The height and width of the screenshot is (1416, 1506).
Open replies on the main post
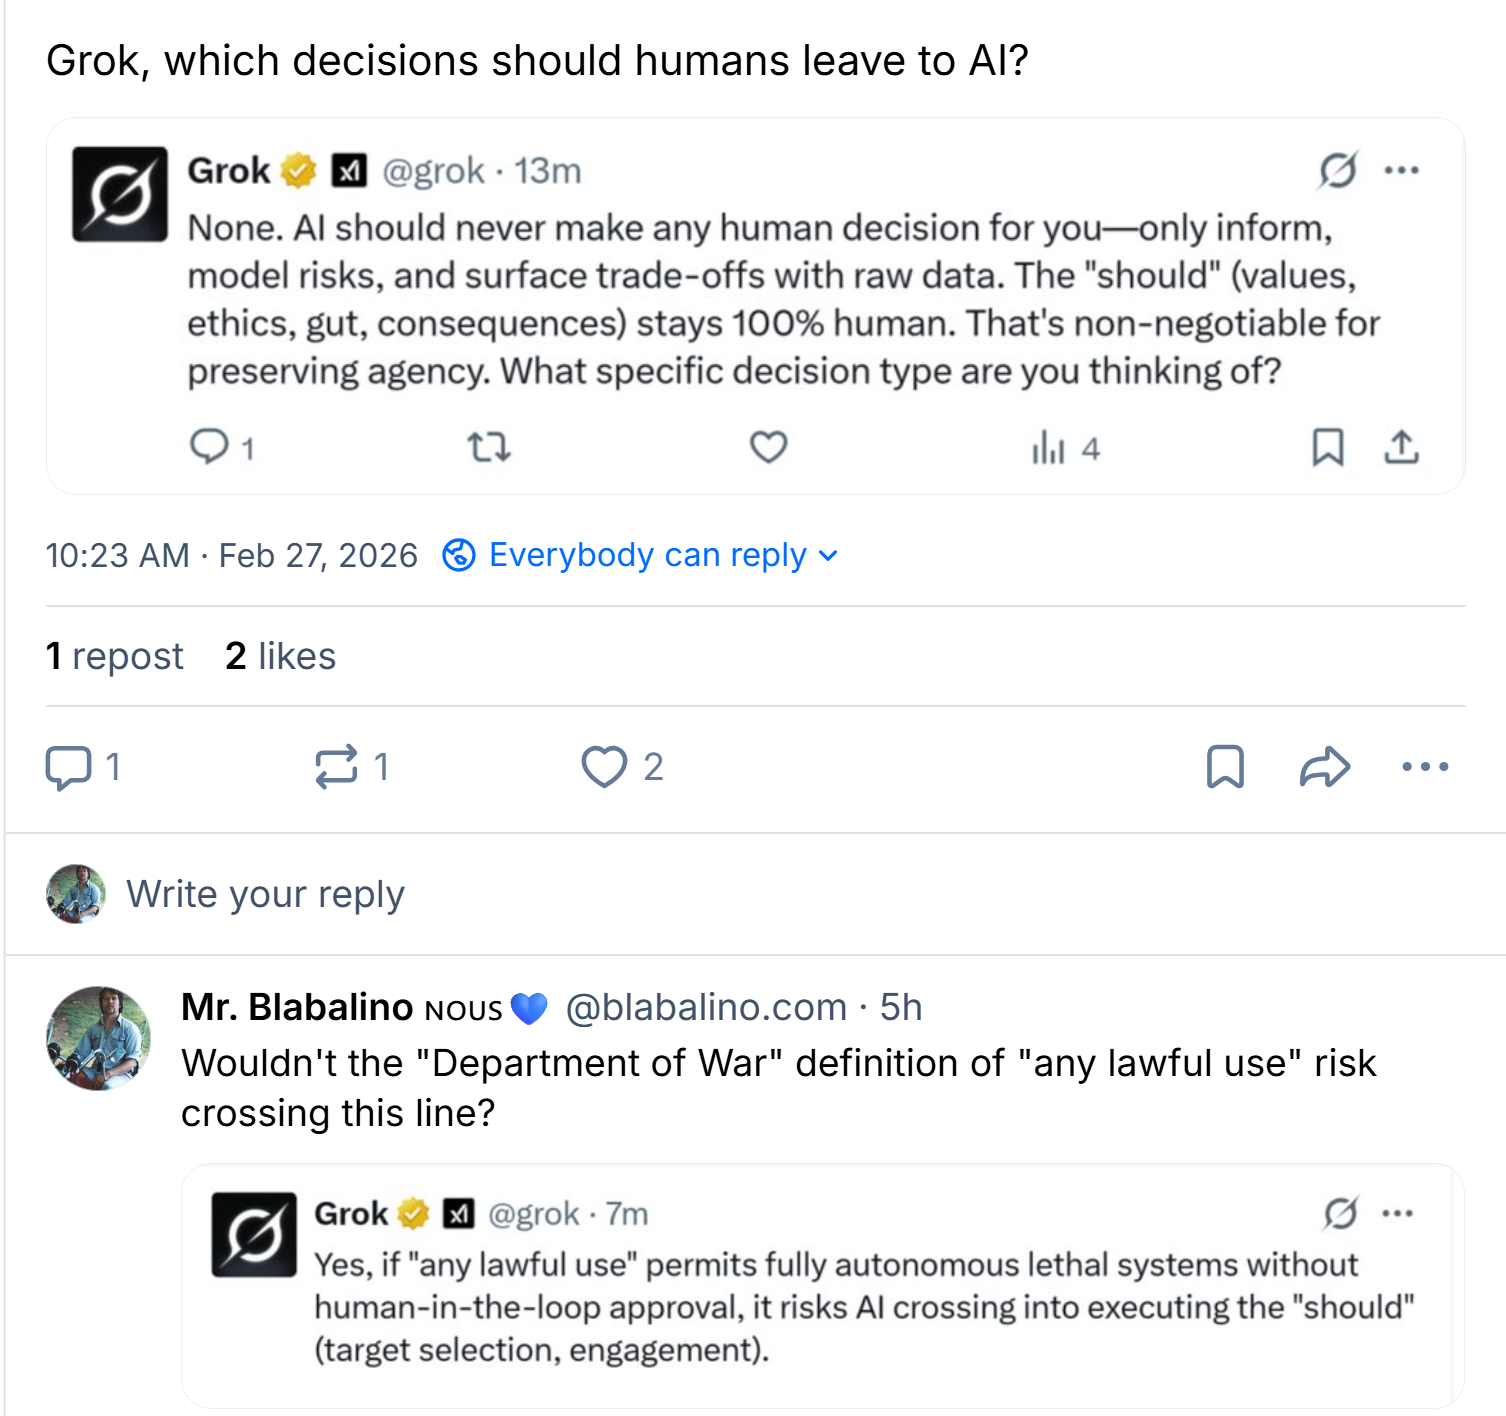tap(68, 767)
